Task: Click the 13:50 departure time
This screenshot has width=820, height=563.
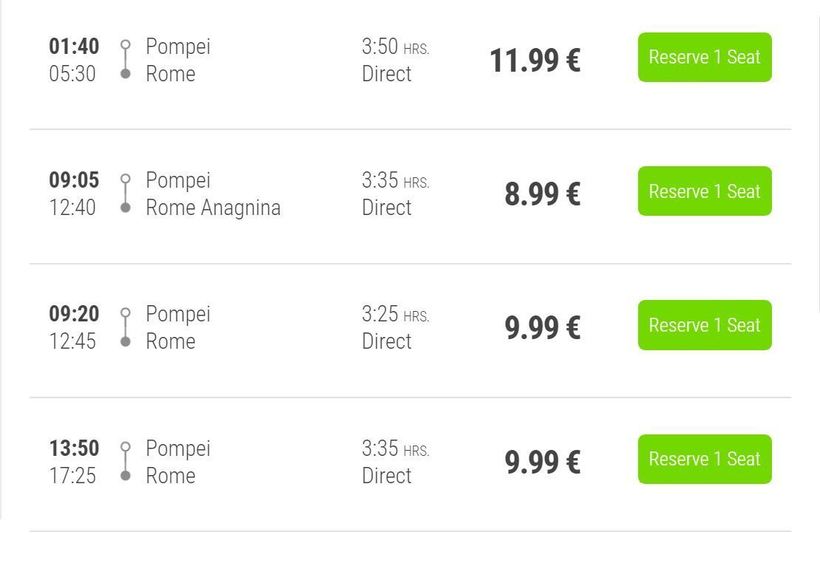Action: (74, 448)
